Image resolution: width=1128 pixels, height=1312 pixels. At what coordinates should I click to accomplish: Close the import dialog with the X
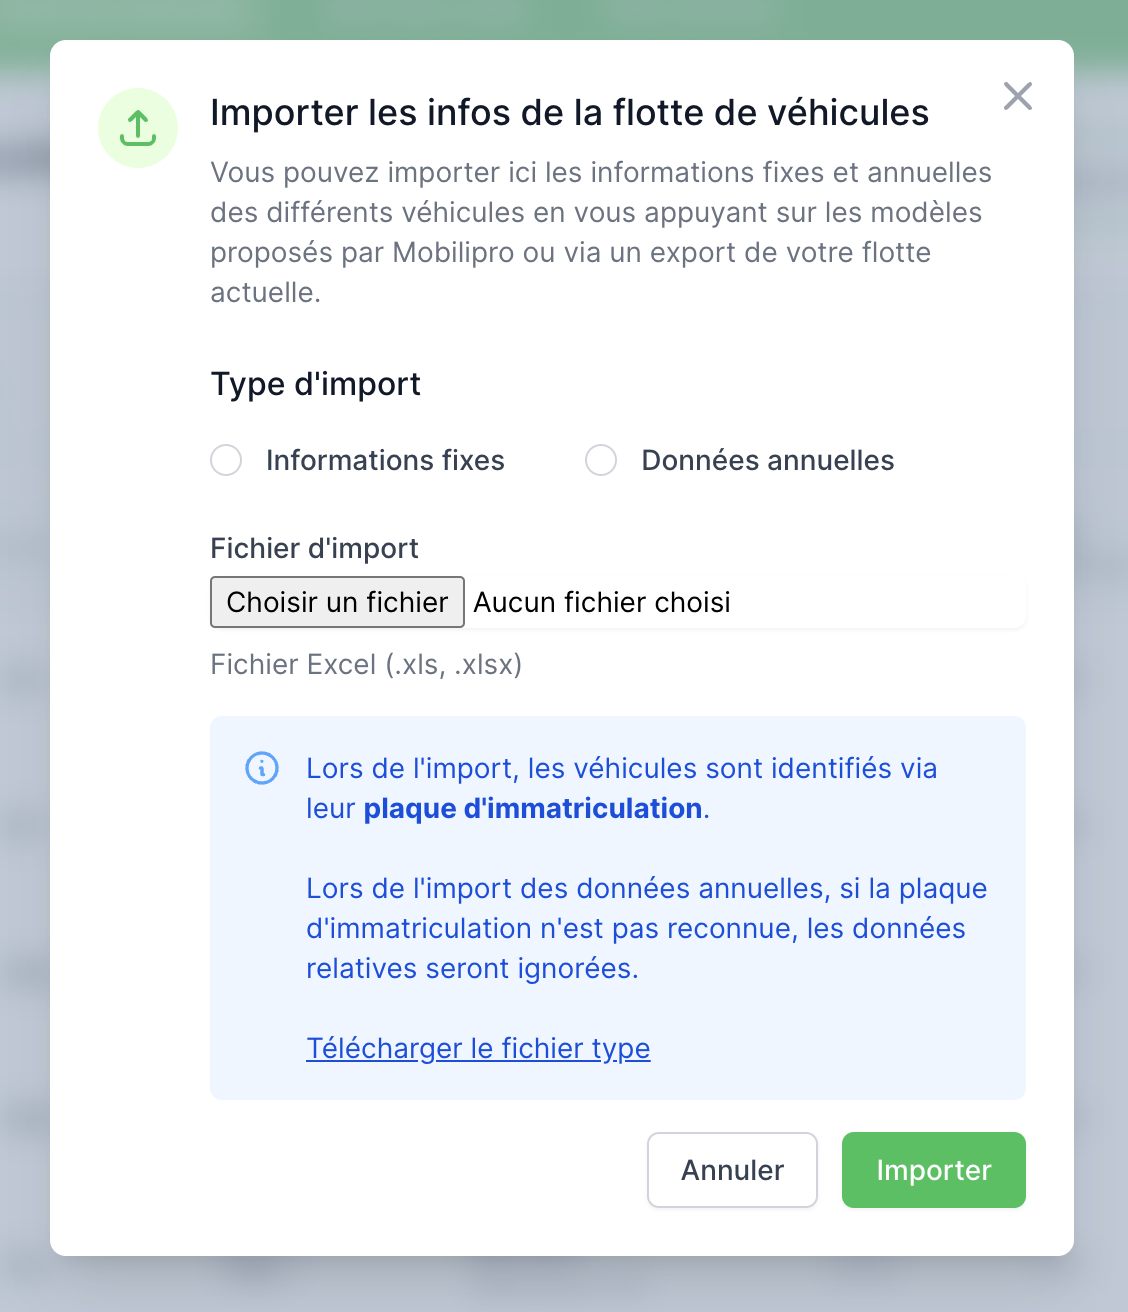[1018, 96]
